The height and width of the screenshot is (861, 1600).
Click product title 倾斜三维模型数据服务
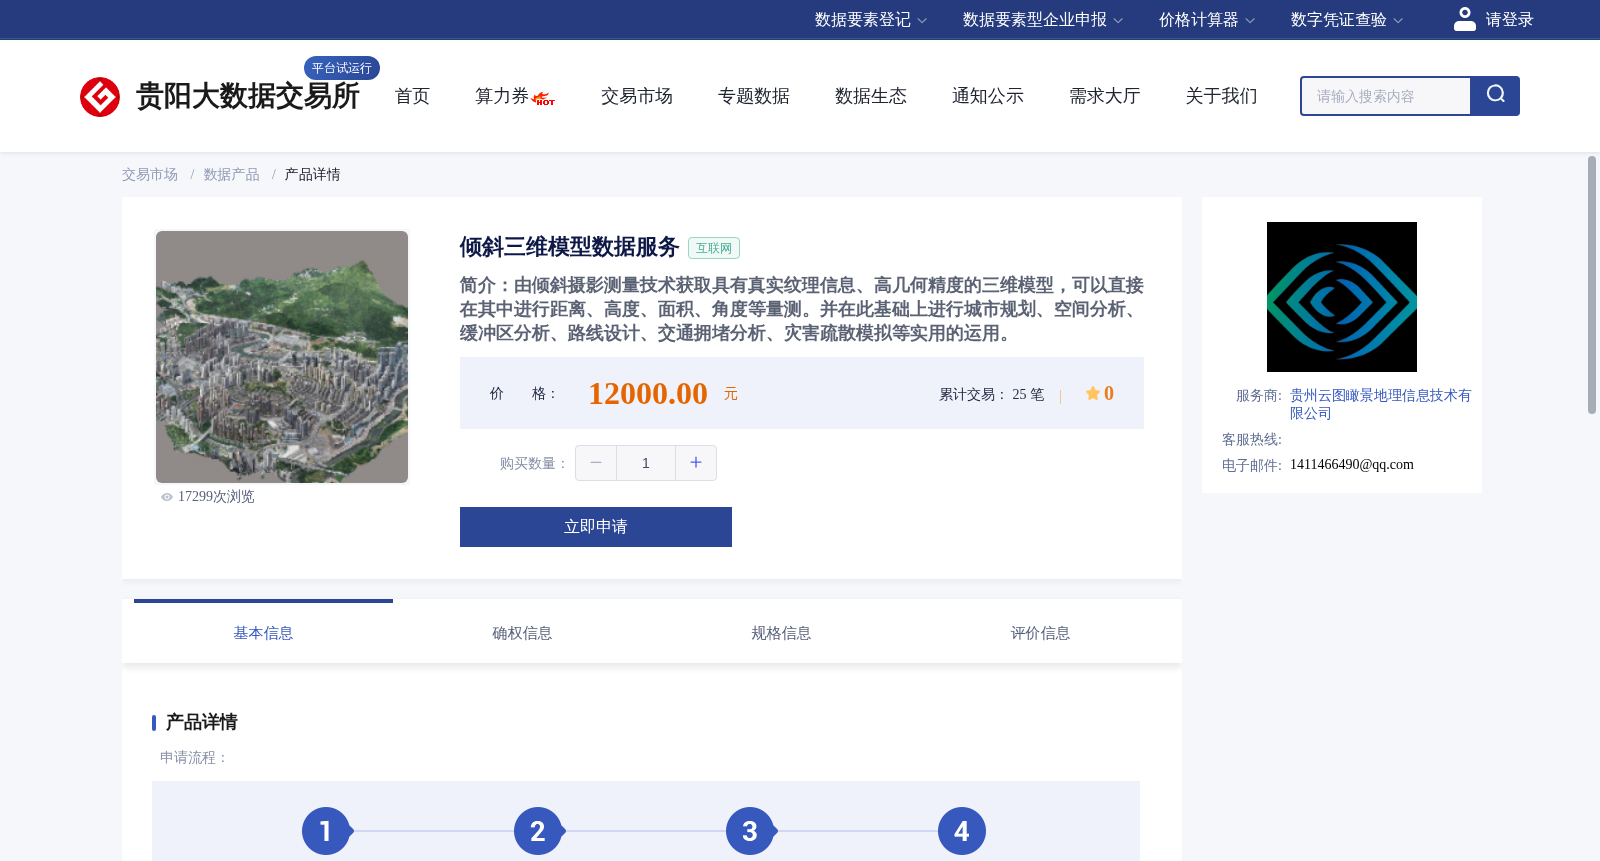click(x=569, y=247)
